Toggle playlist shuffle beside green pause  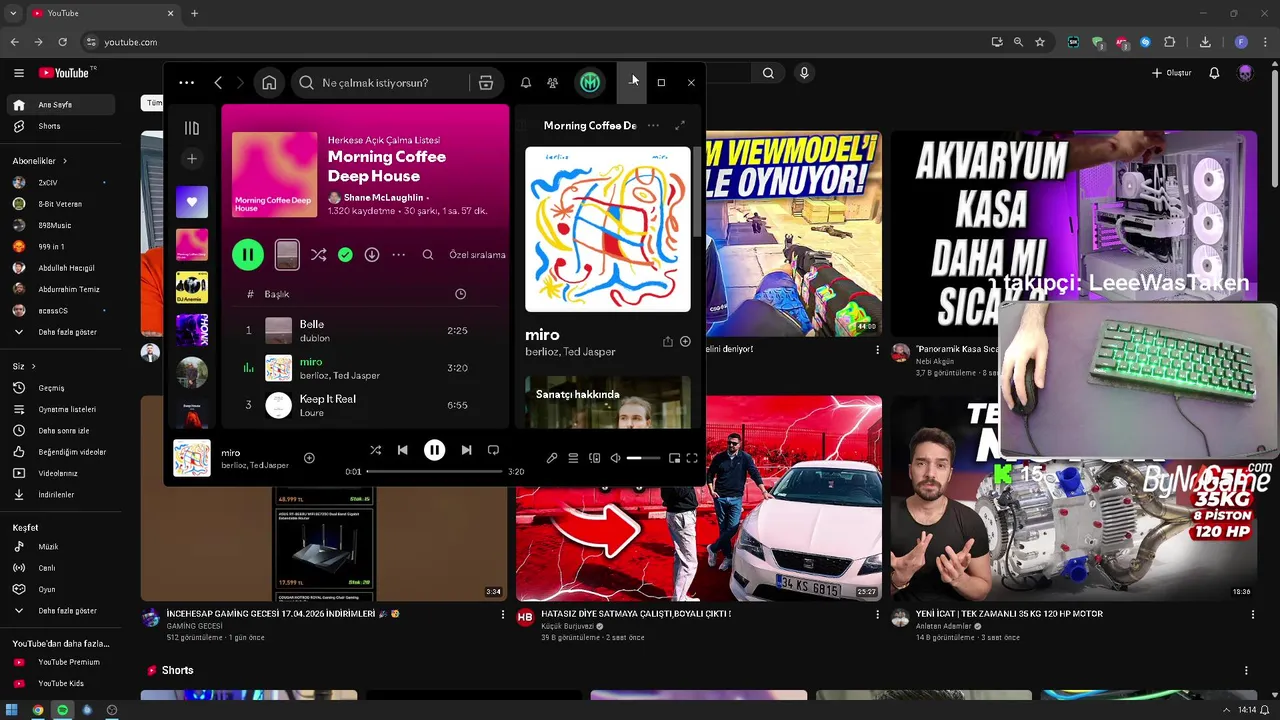(318, 255)
